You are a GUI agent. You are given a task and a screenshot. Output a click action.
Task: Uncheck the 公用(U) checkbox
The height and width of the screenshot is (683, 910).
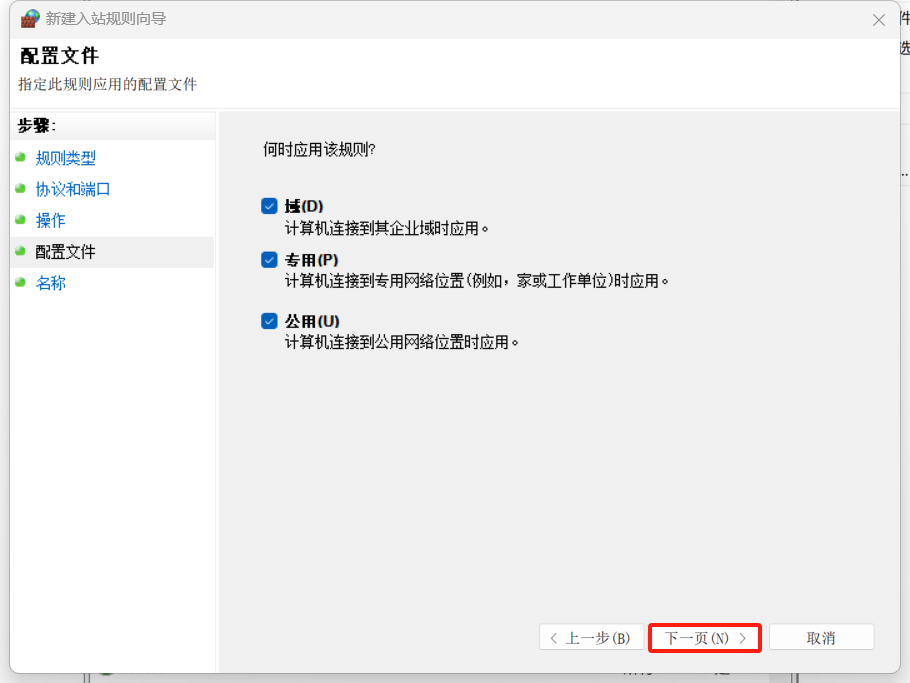click(x=269, y=321)
